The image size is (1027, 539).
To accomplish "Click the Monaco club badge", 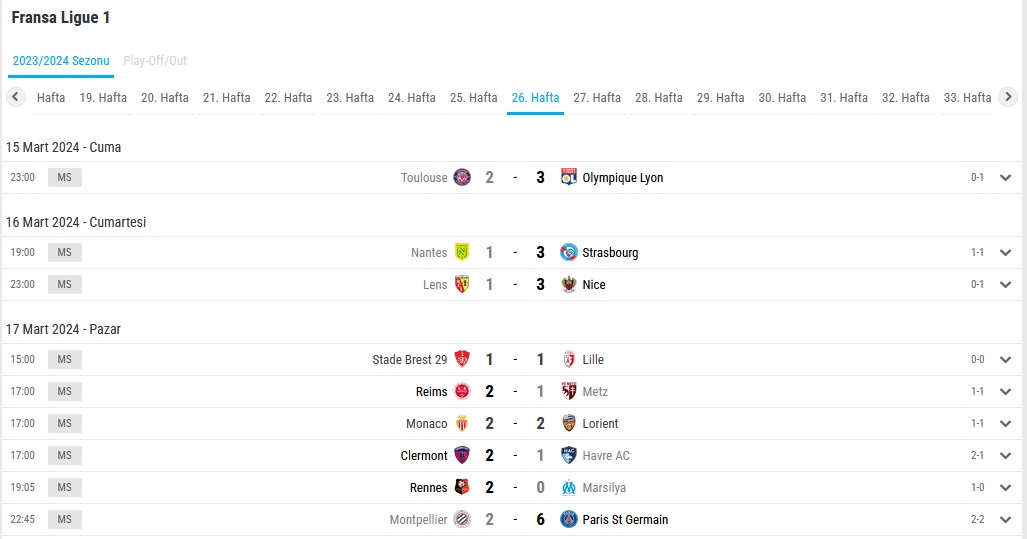I will (462, 423).
